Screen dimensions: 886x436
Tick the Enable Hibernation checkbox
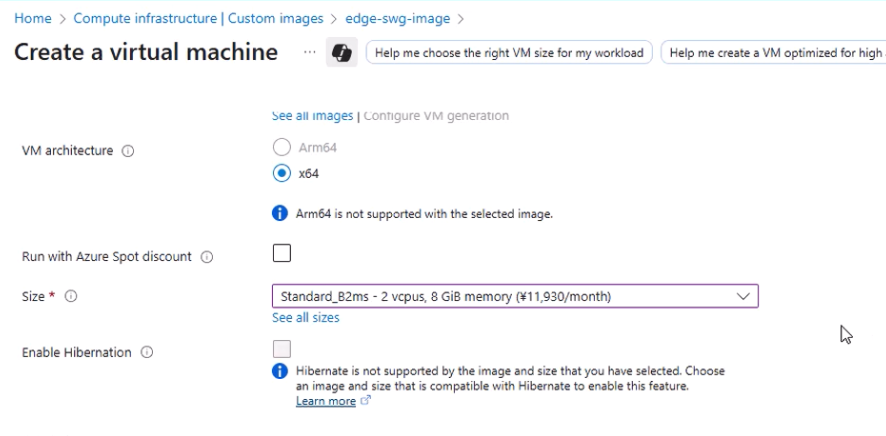(282, 349)
